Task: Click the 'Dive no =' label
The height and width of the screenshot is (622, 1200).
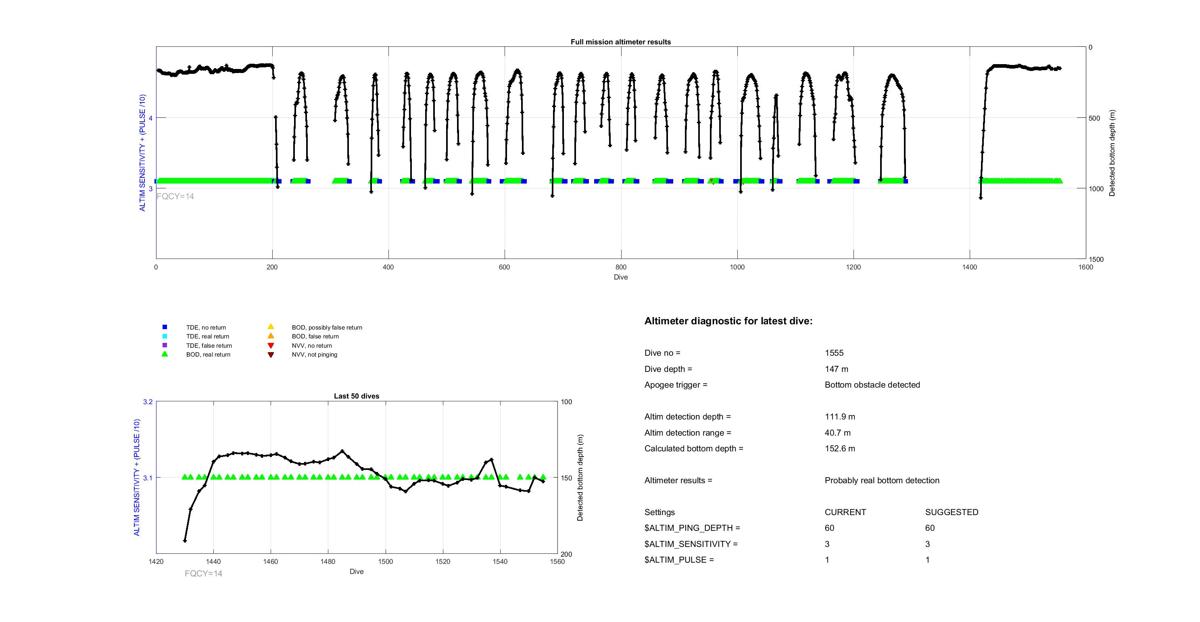Action: pyautogui.click(x=662, y=354)
